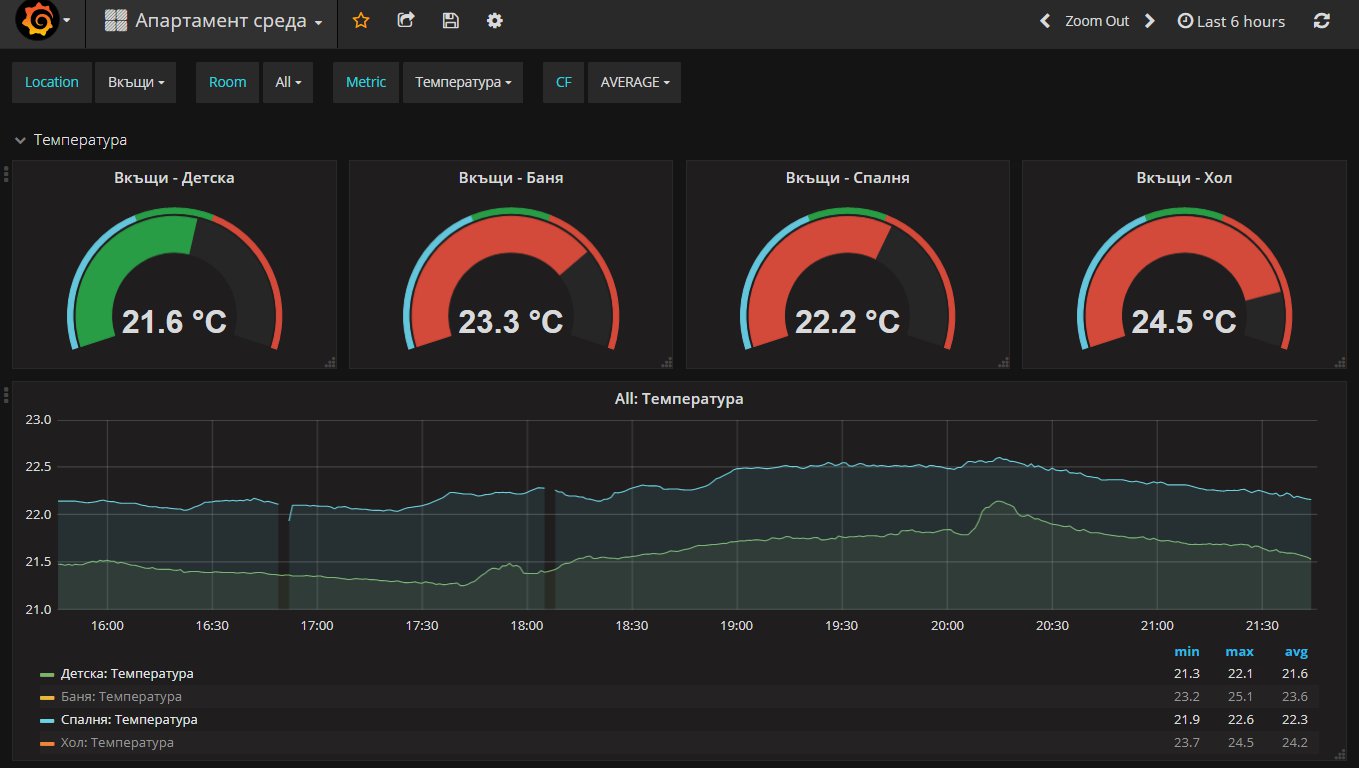Toggle Баня: Температура series in legend

tap(121, 697)
